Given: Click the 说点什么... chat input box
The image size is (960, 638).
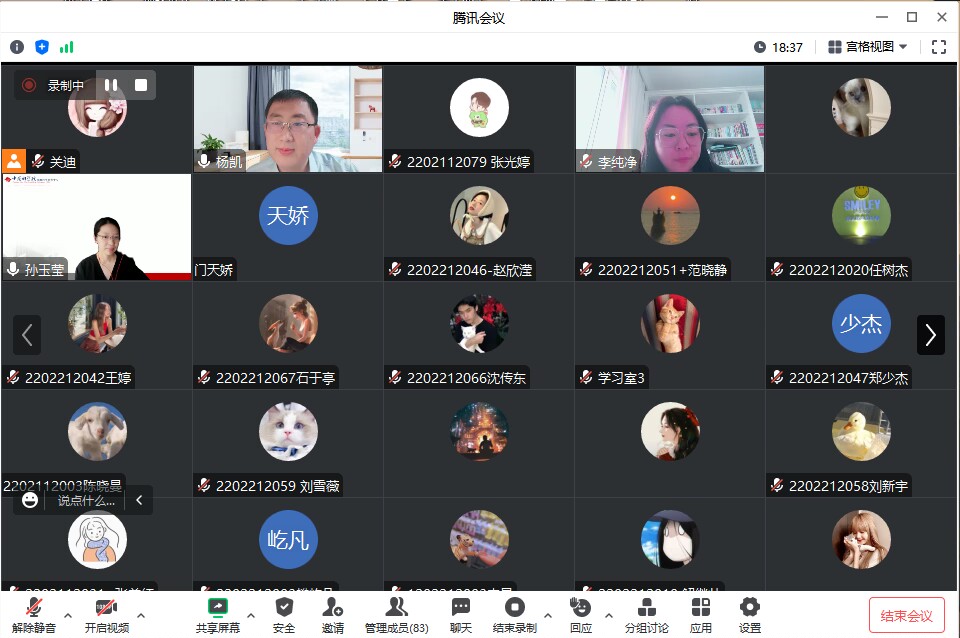Looking at the screenshot, I should [86, 501].
